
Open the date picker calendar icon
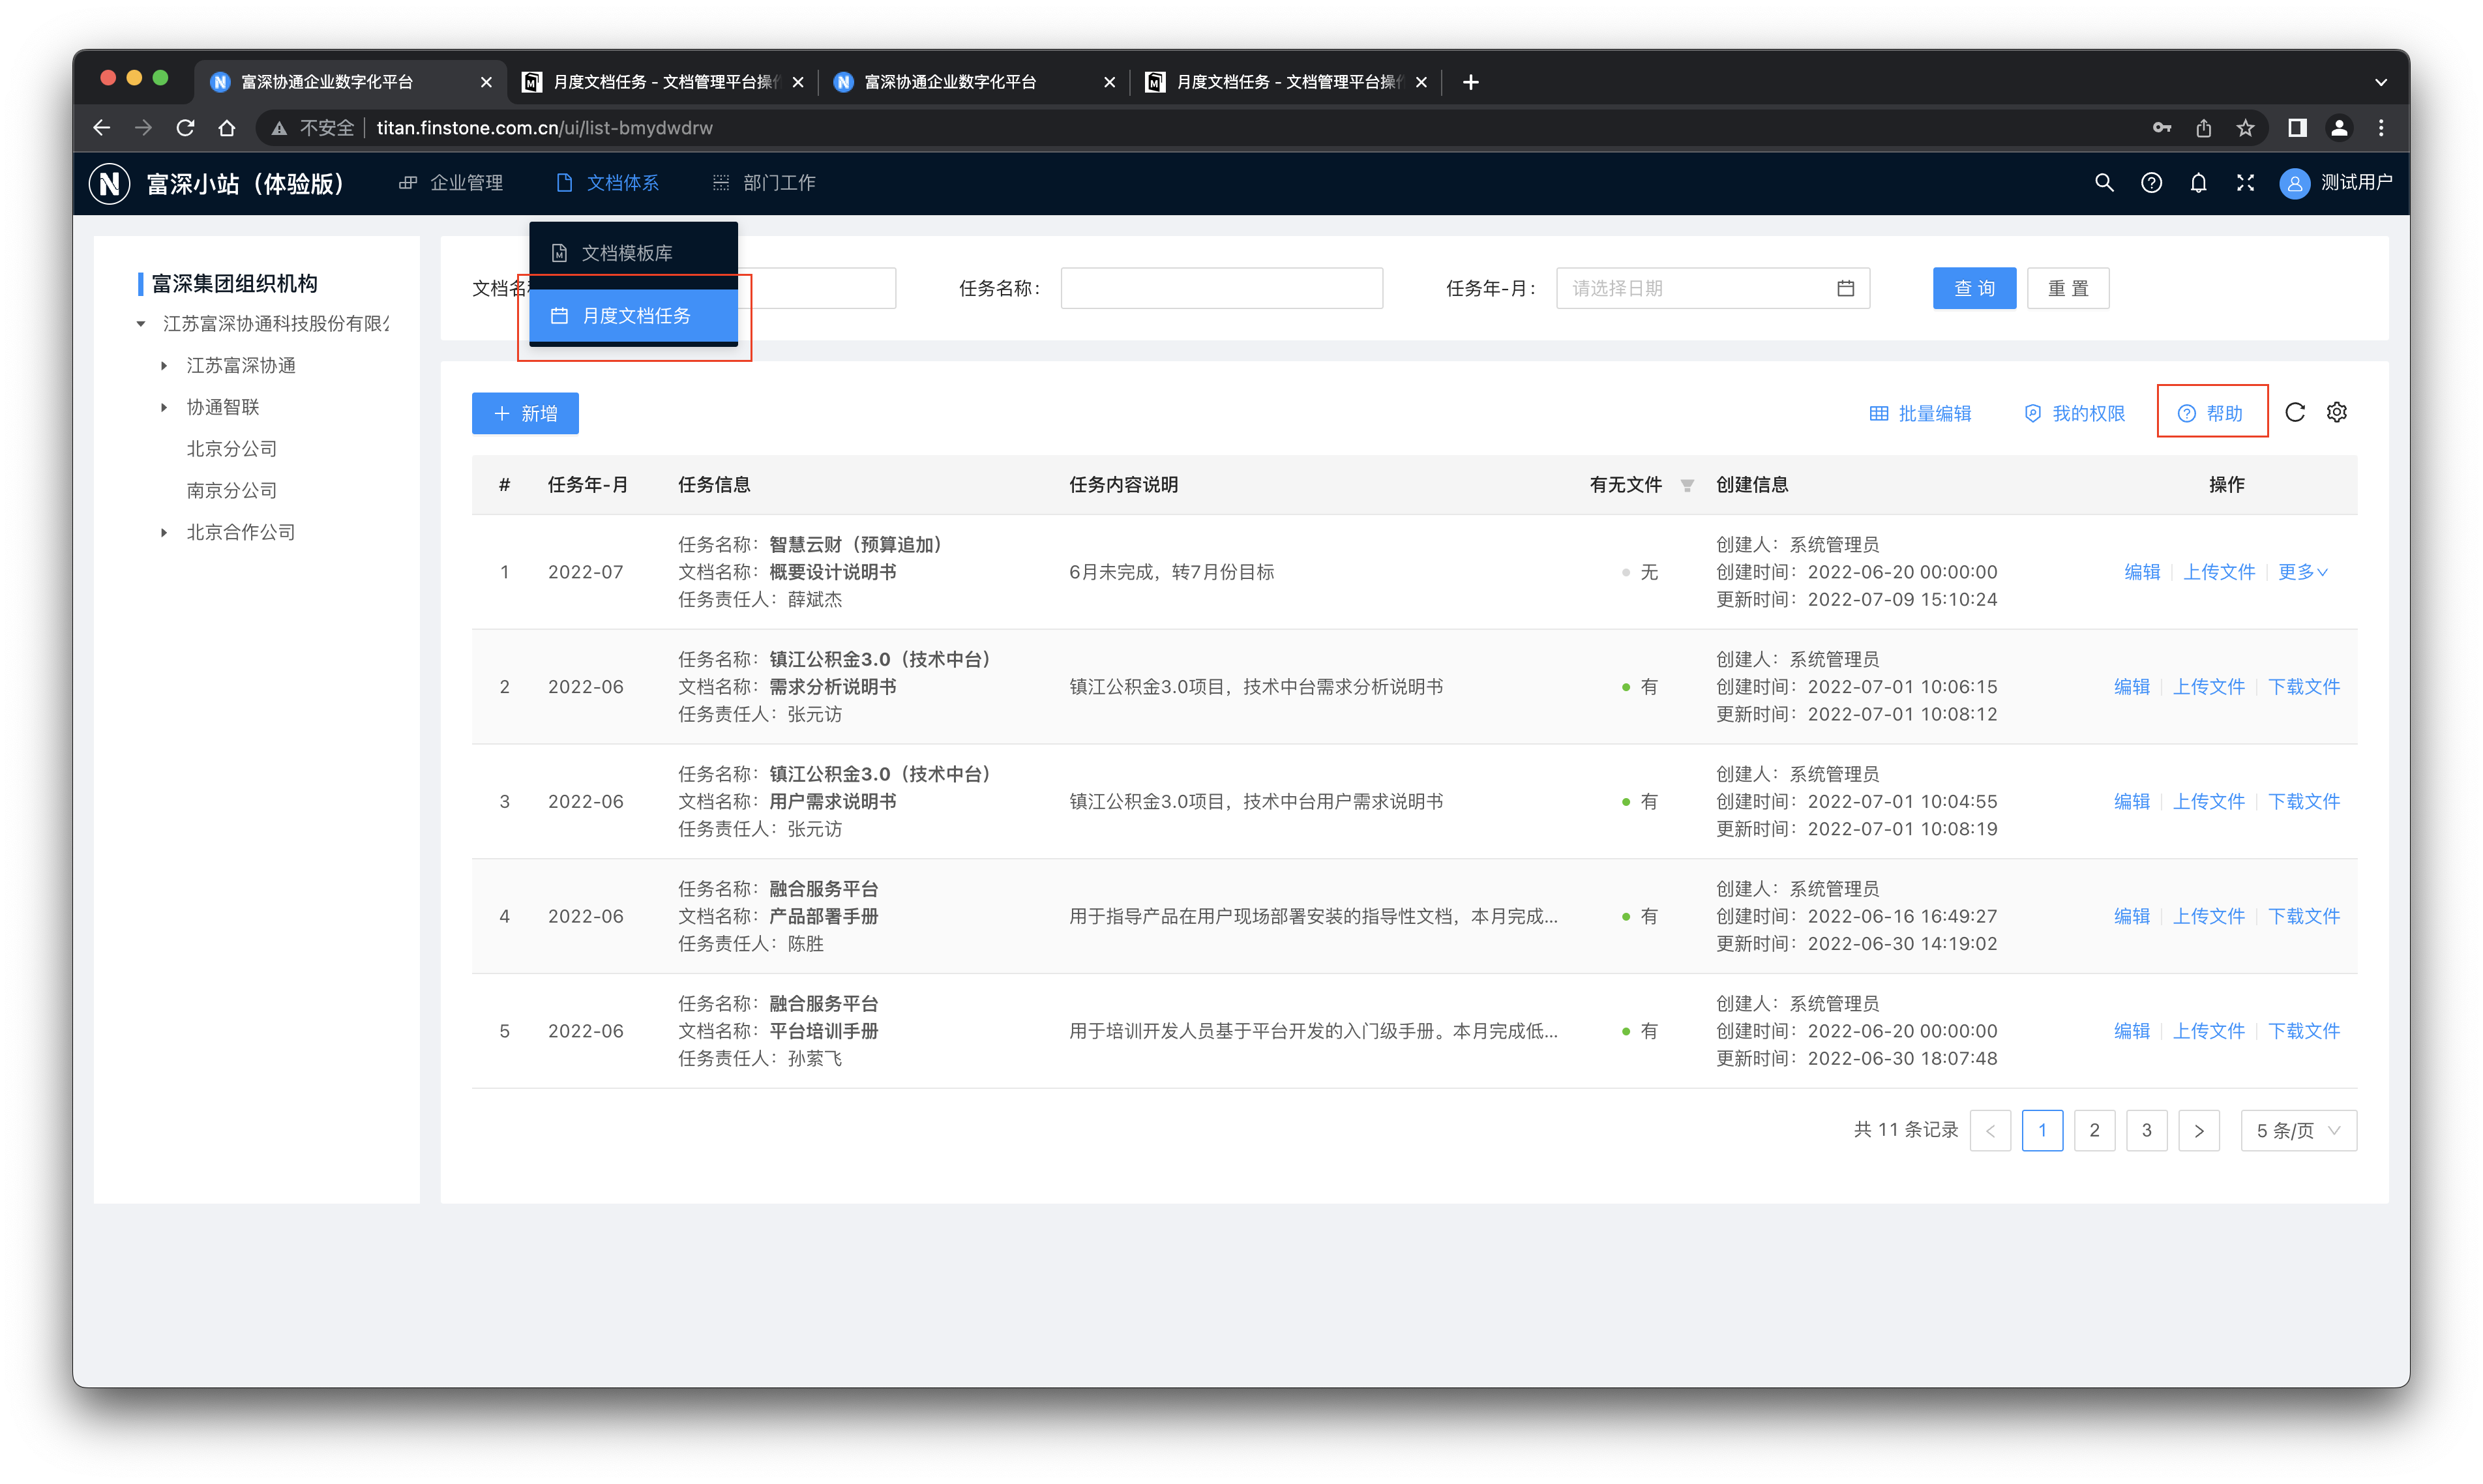[x=1845, y=288]
